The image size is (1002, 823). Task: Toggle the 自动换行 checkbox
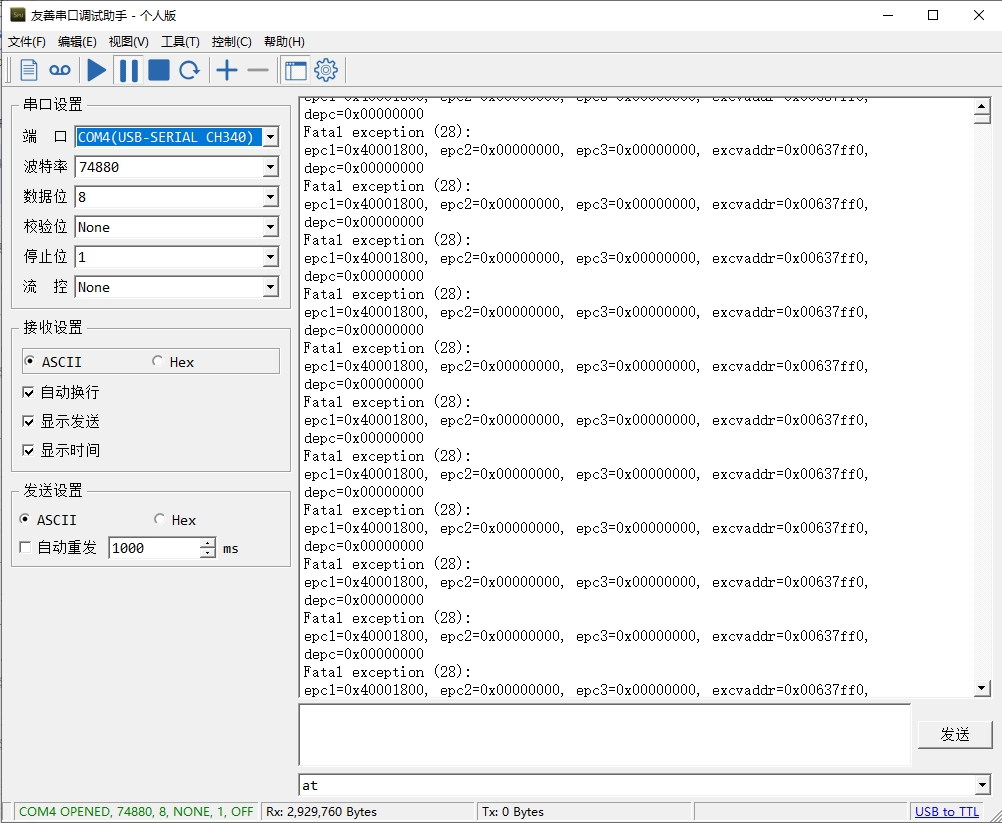[28, 392]
